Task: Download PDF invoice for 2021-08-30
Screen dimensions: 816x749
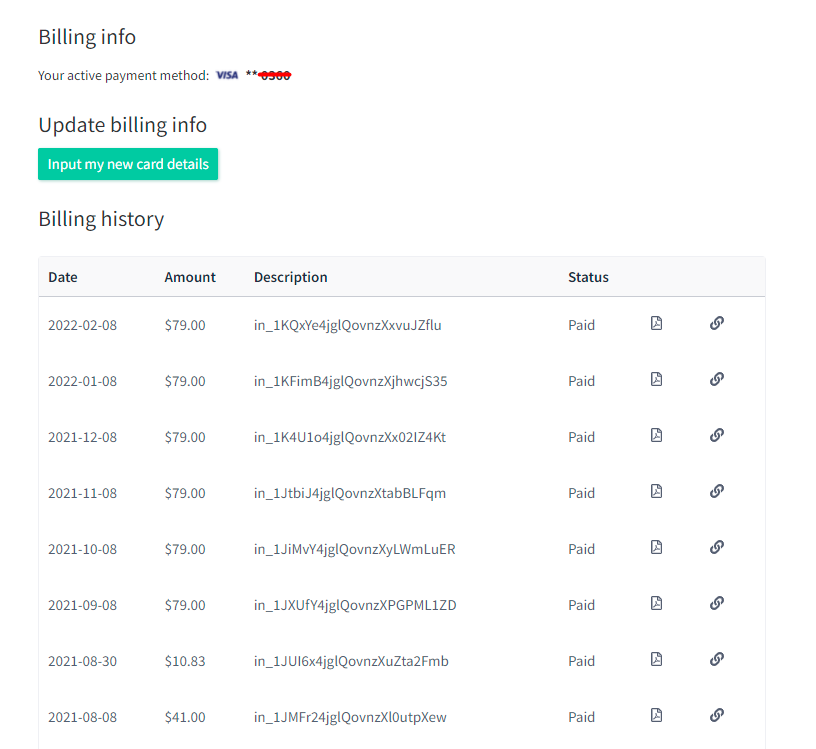Action: [x=657, y=659]
